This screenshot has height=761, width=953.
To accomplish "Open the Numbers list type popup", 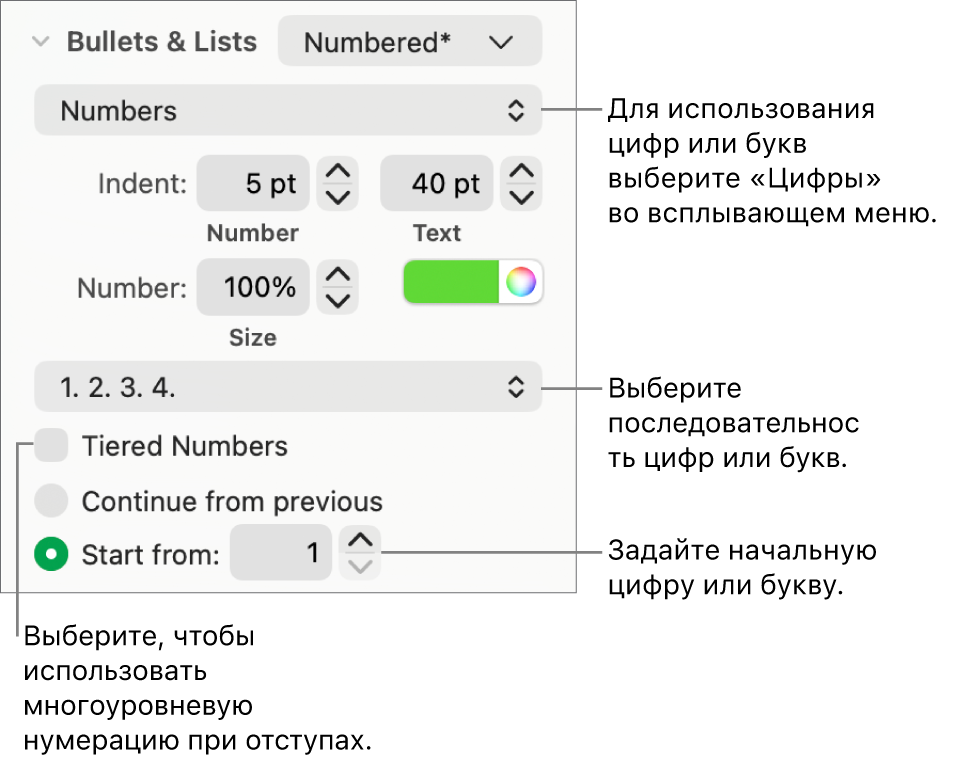I will (x=288, y=111).
